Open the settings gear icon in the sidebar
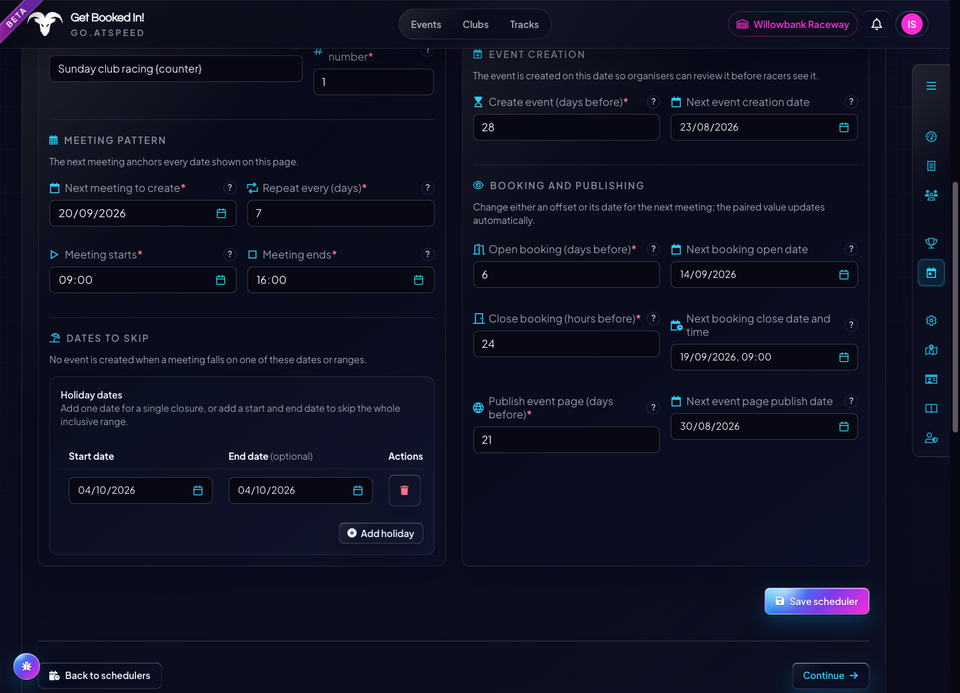Image resolution: width=960 pixels, height=693 pixels. tap(931, 320)
